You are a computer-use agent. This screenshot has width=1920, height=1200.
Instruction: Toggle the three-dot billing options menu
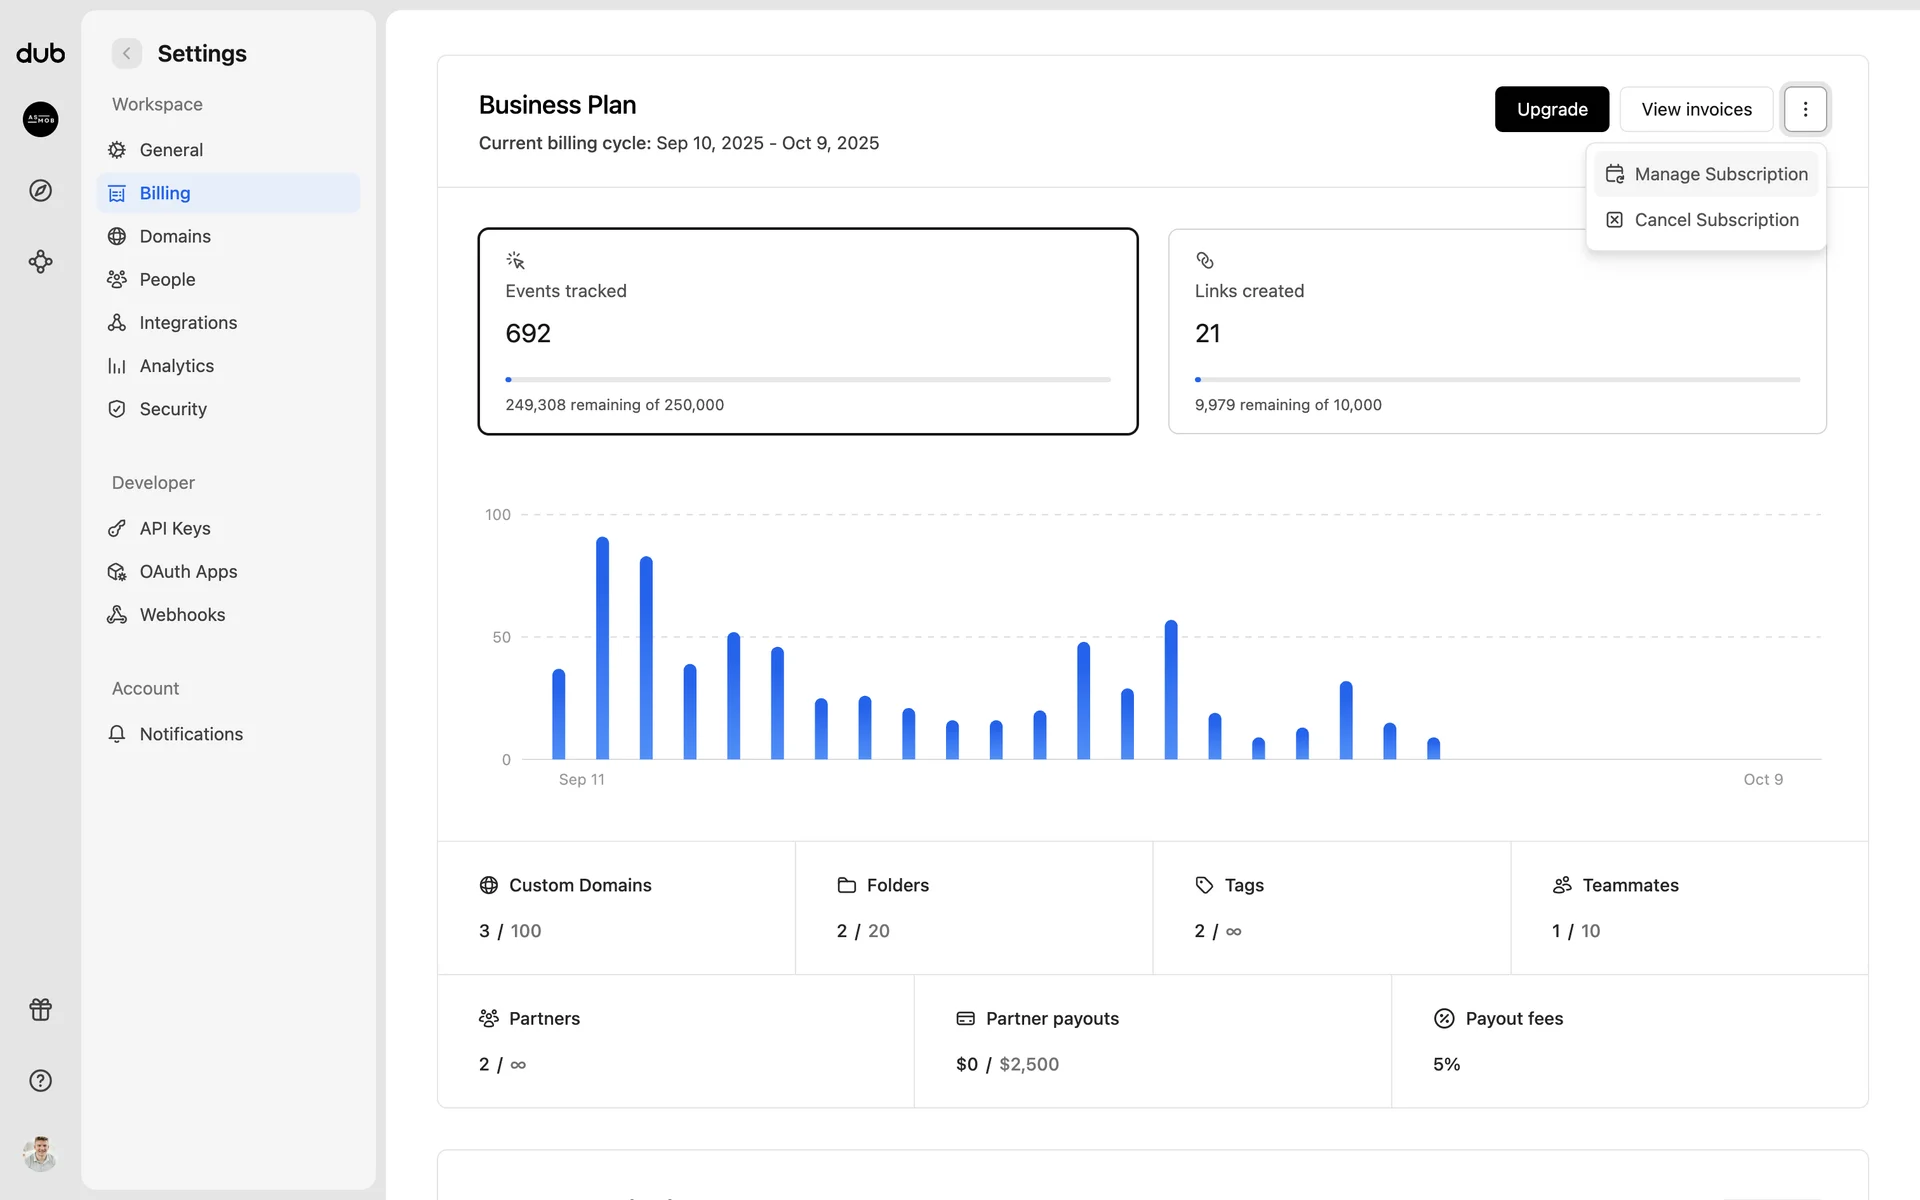tap(1805, 109)
